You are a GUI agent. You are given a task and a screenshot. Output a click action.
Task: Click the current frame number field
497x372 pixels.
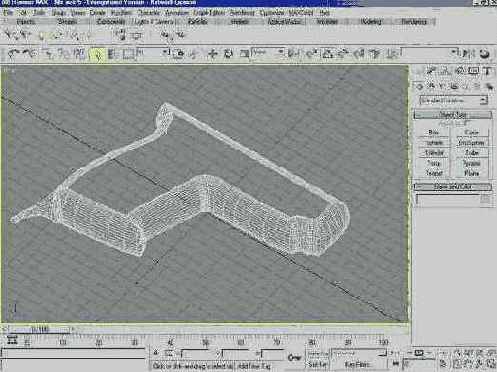[x=418, y=363]
